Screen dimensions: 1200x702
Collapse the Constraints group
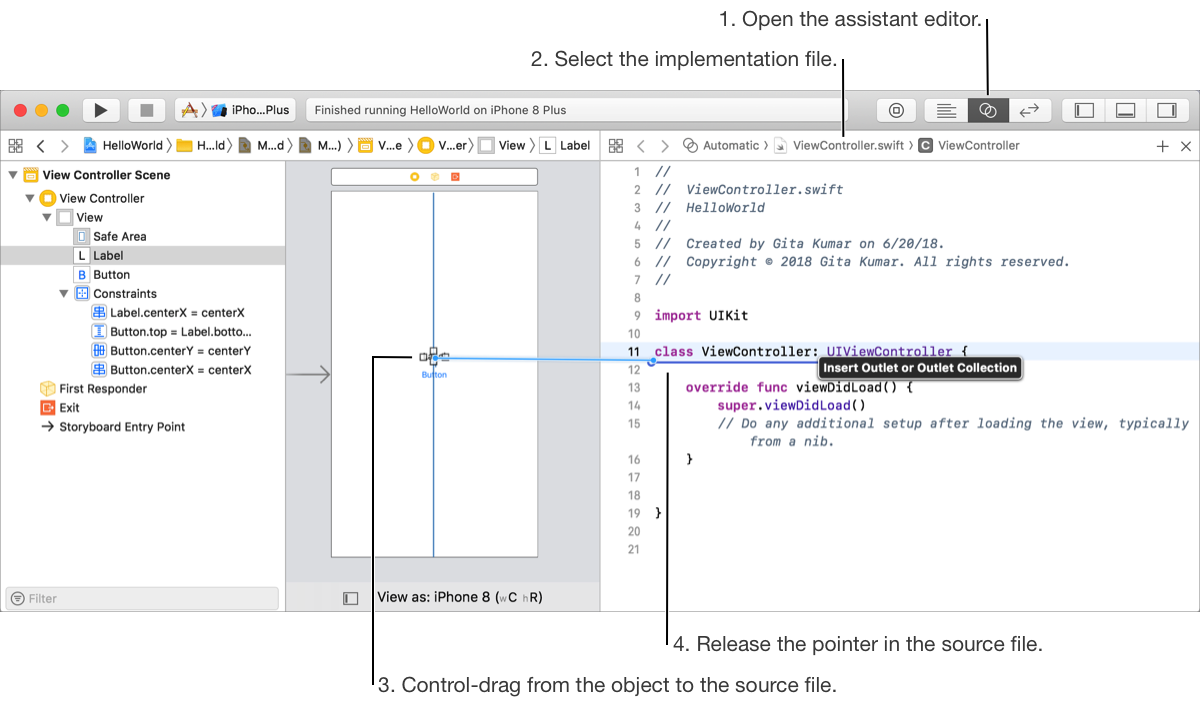click(x=64, y=294)
